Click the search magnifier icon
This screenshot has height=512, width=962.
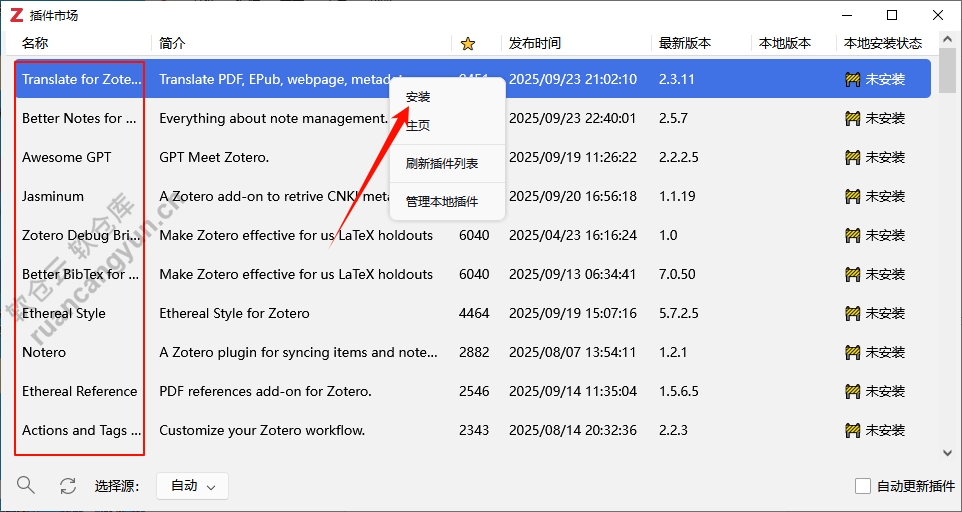click(x=26, y=485)
